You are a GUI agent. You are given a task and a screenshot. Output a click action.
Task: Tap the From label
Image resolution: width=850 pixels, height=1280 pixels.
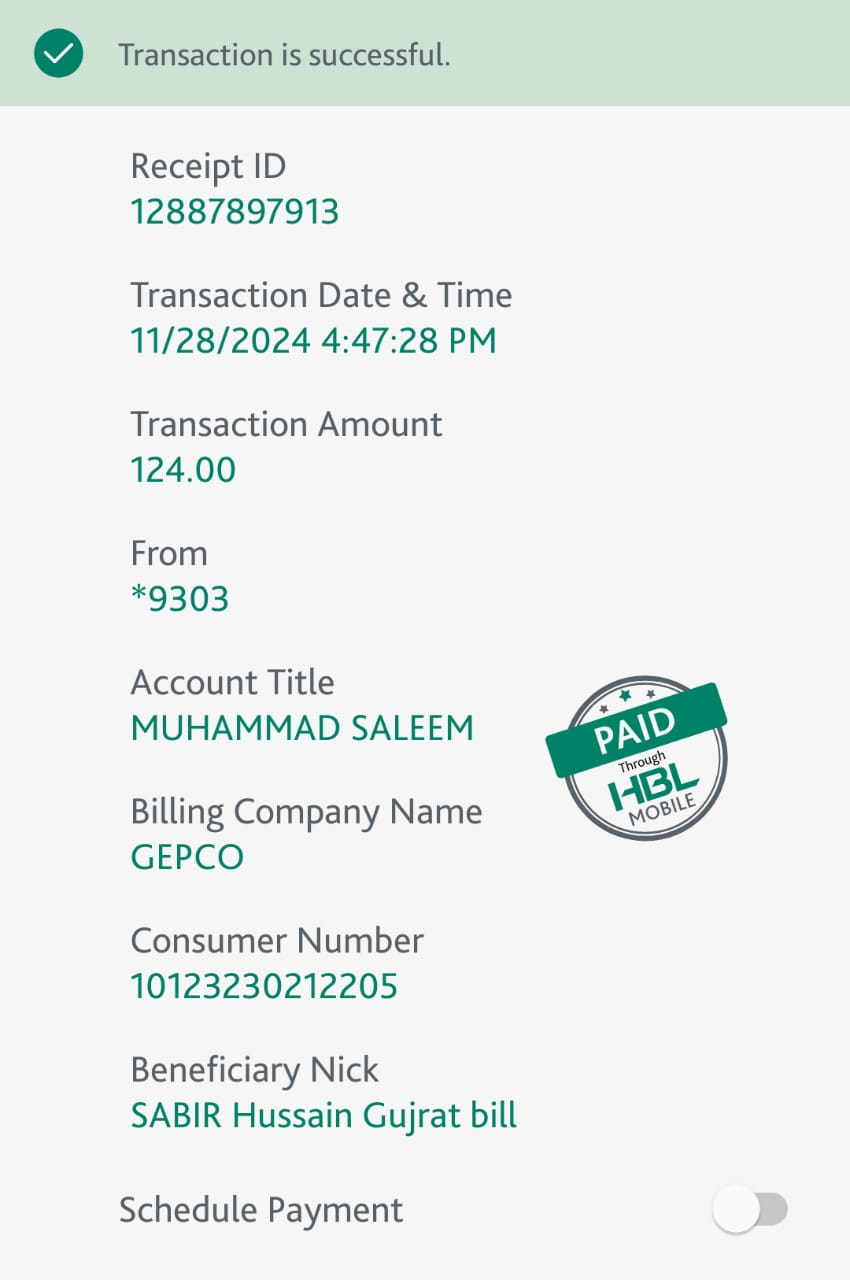click(169, 553)
